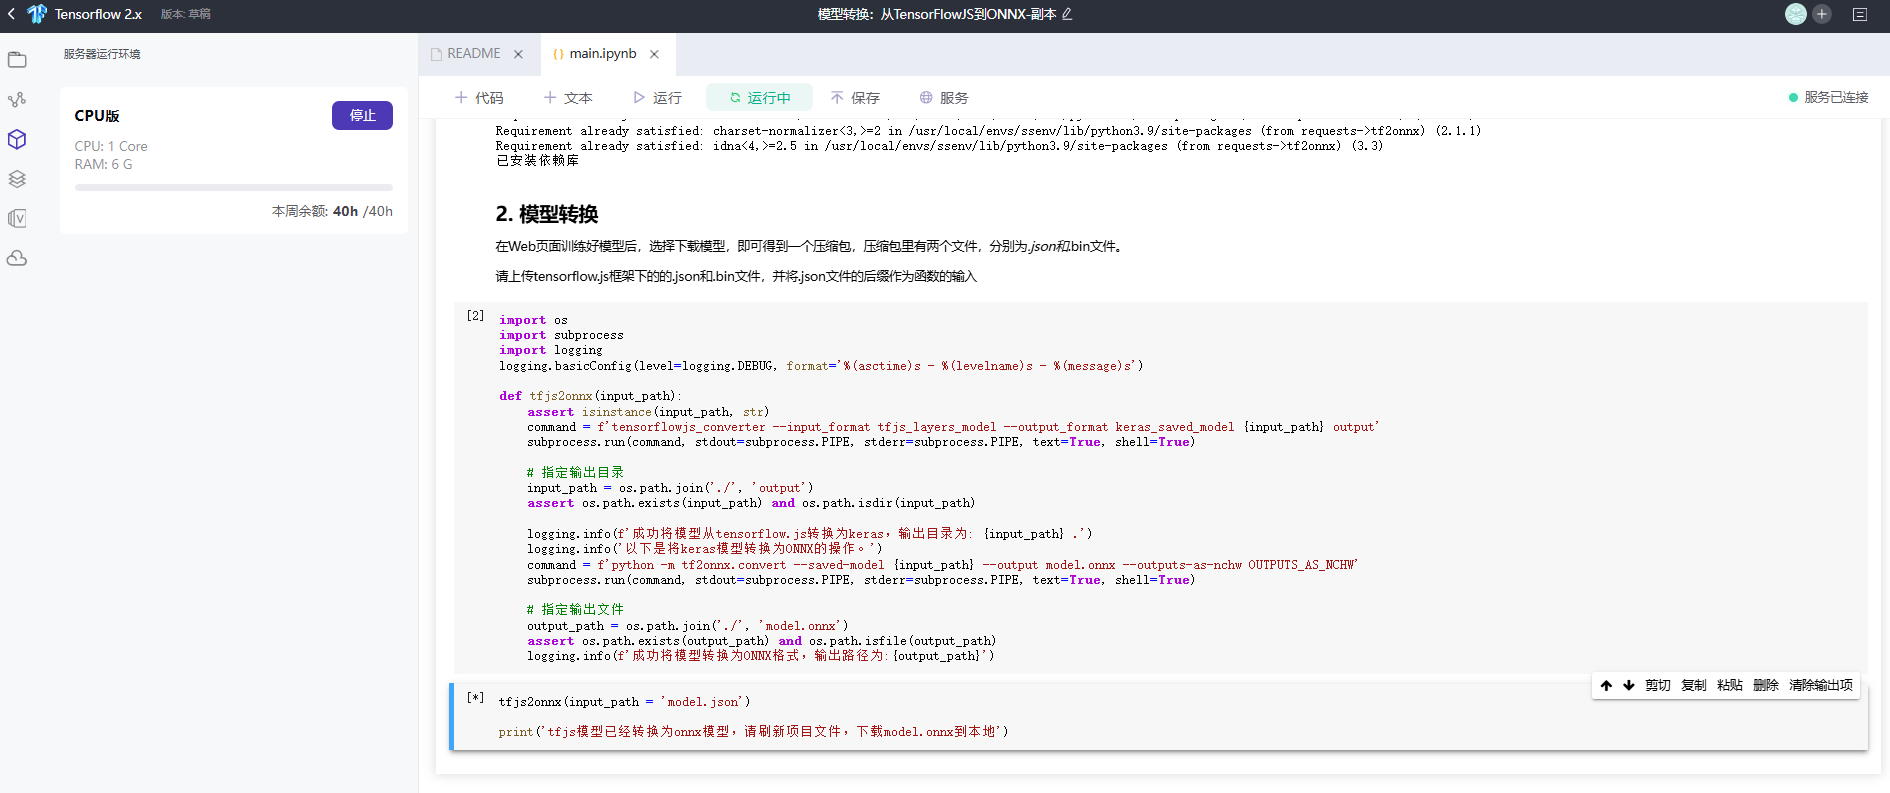Open the 服务 services button
1890x793 pixels.
point(944,97)
